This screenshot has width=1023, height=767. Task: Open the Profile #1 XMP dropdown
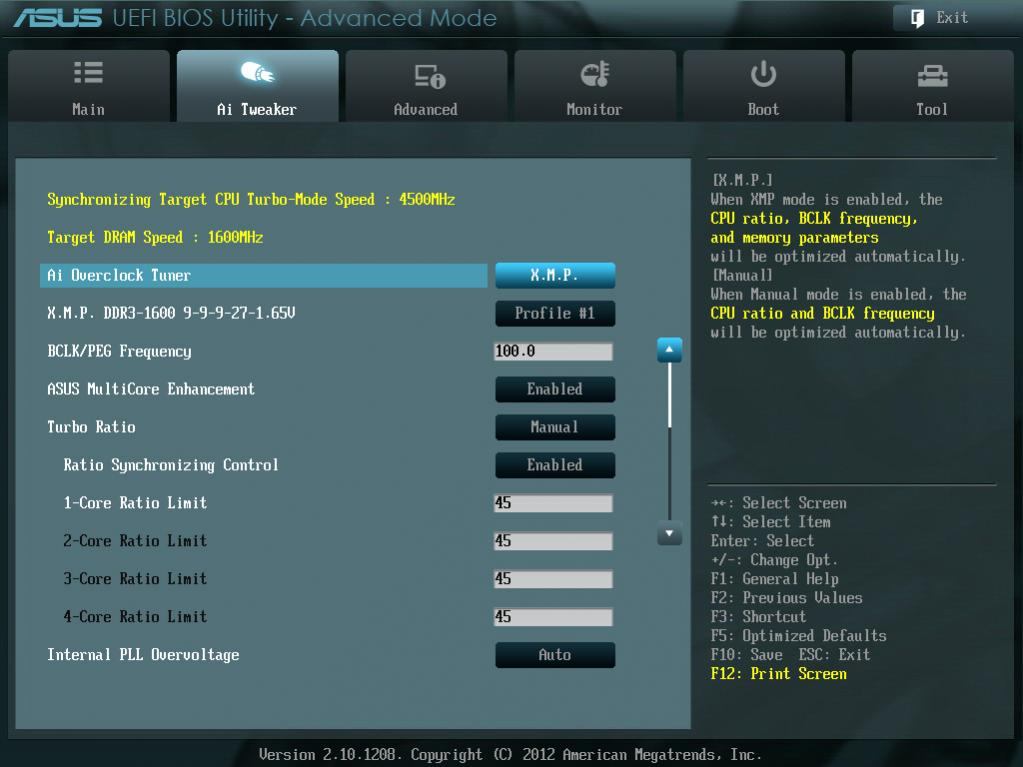click(x=555, y=313)
